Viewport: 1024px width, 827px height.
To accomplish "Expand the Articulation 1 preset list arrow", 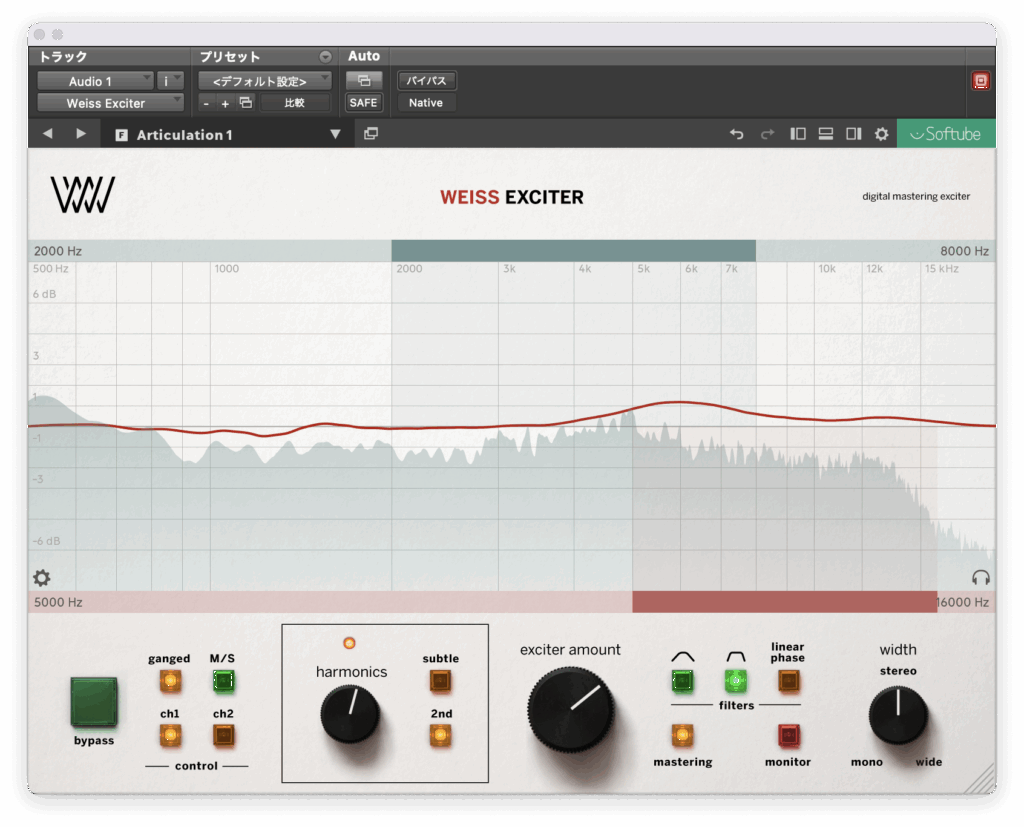I will [x=335, y=135].
